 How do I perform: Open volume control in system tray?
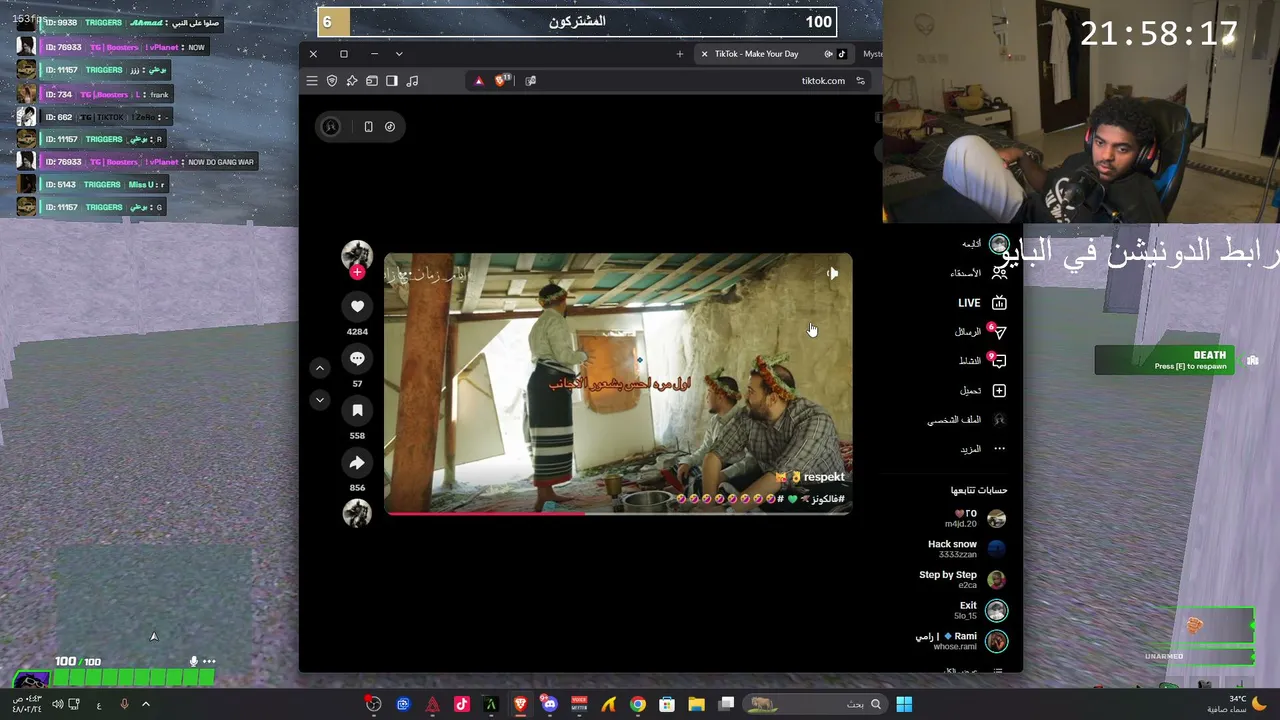click(57, 704)
